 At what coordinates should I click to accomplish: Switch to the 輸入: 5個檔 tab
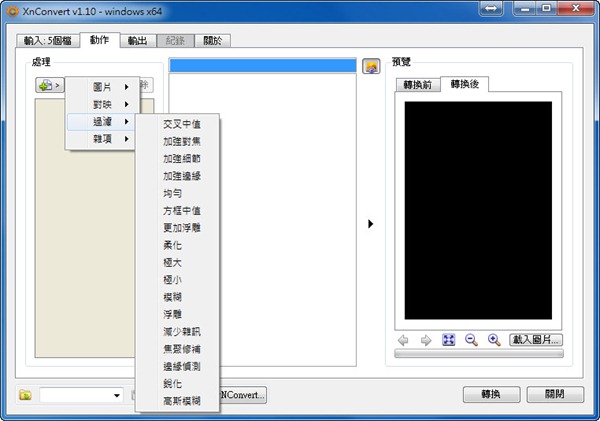click(x=48, y=41)
